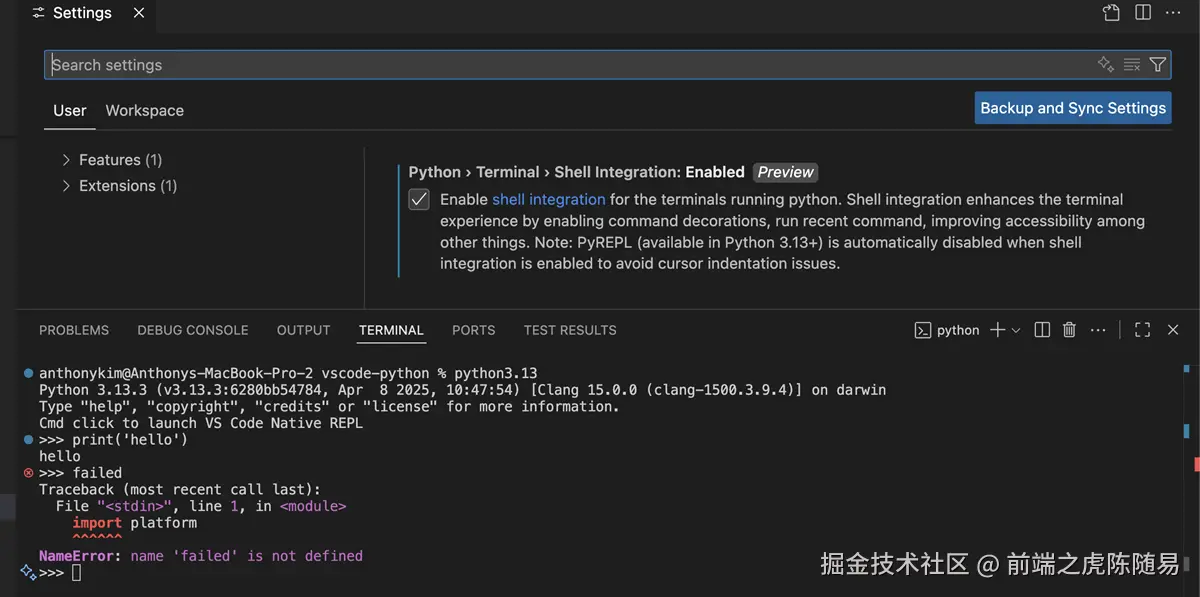Add a new terminal with plus
Viewport: 1200px width, 597px height.
[997, 330]
